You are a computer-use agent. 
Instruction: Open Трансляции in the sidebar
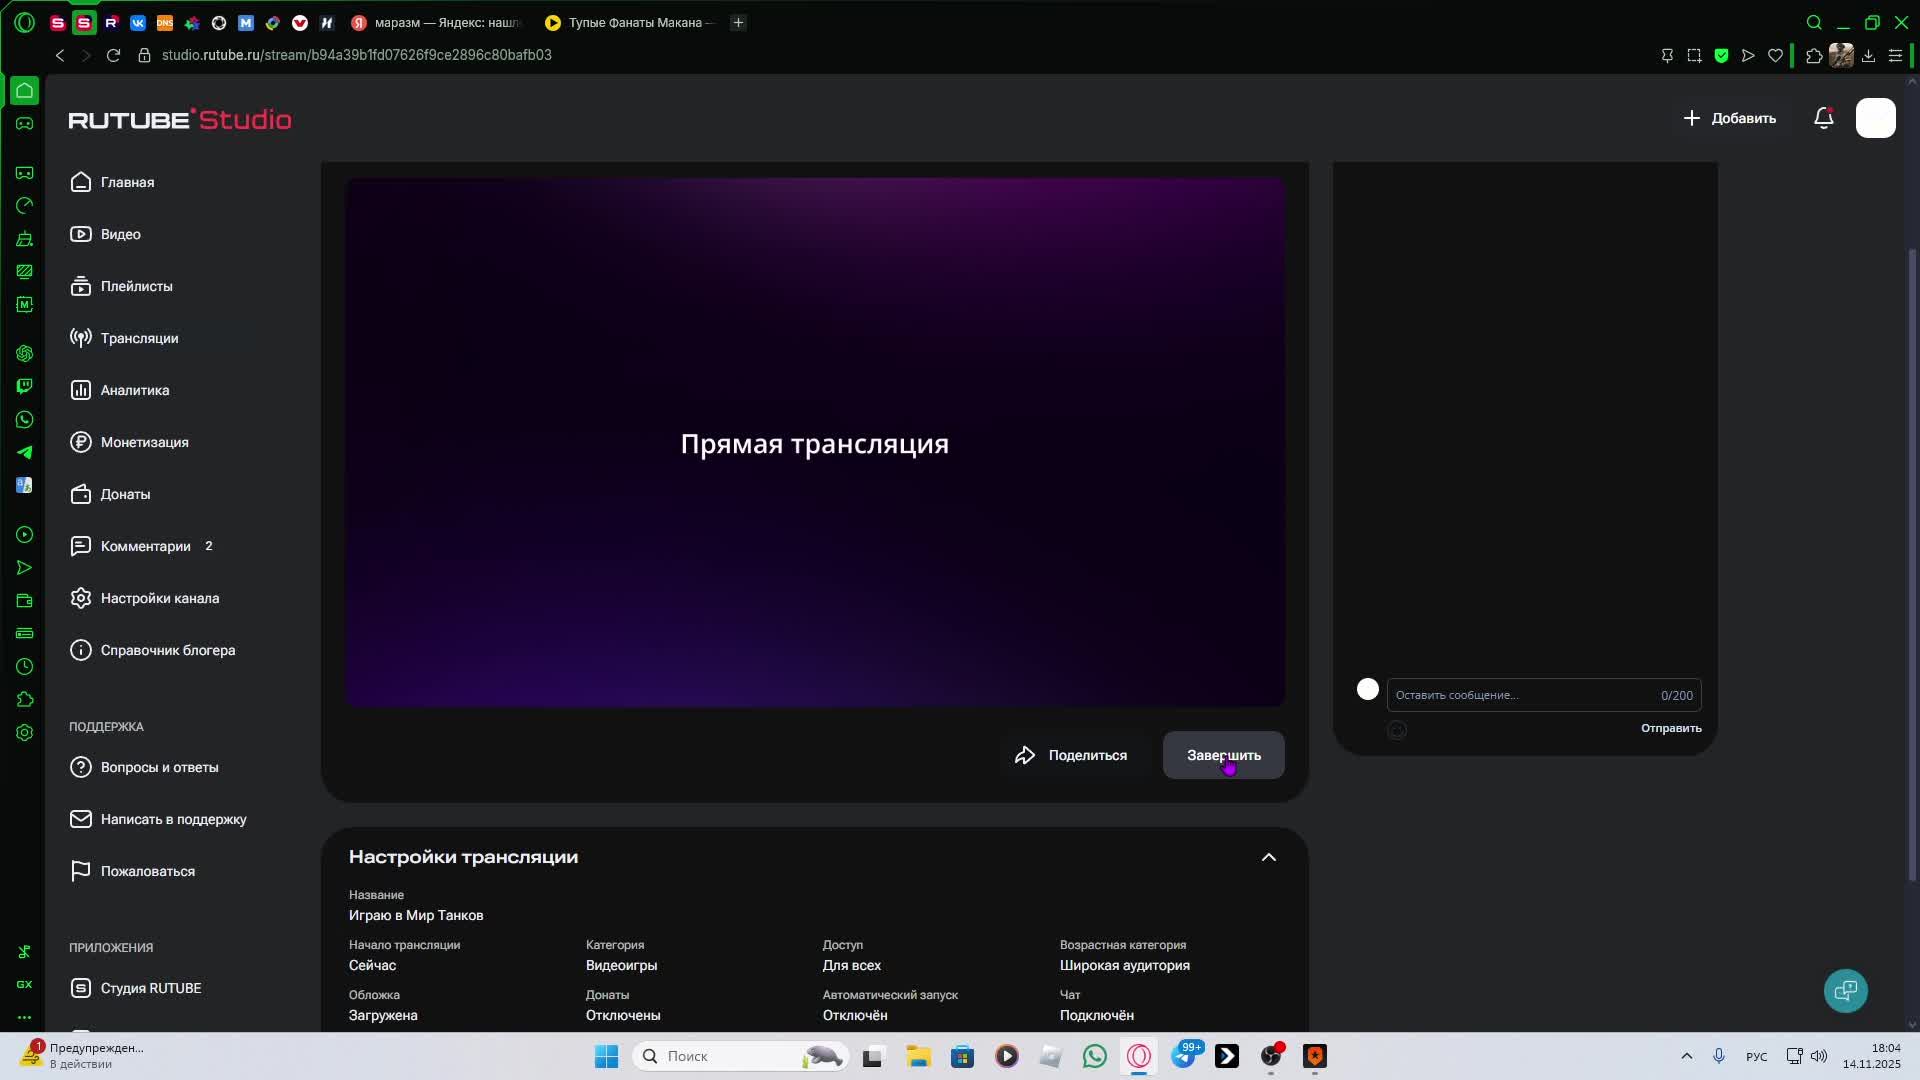click(x=139, y=338)
